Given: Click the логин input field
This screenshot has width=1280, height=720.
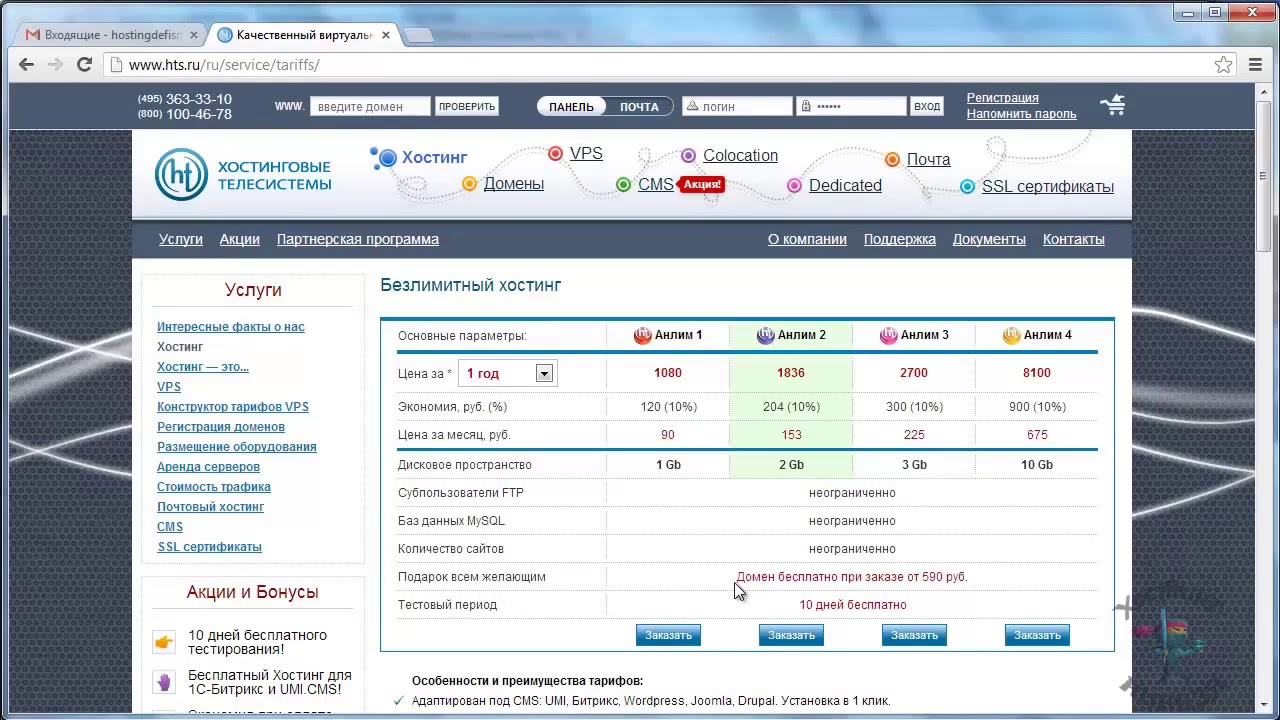Looking at the screenshot, I should click(737, 106).
